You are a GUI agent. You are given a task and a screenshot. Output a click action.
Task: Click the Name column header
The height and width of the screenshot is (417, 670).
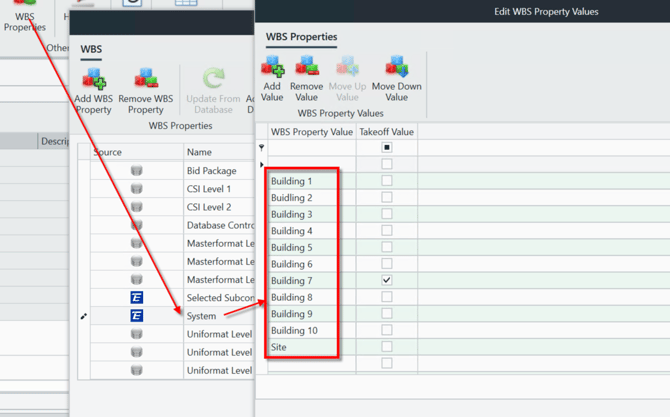[x=200, y=152]
